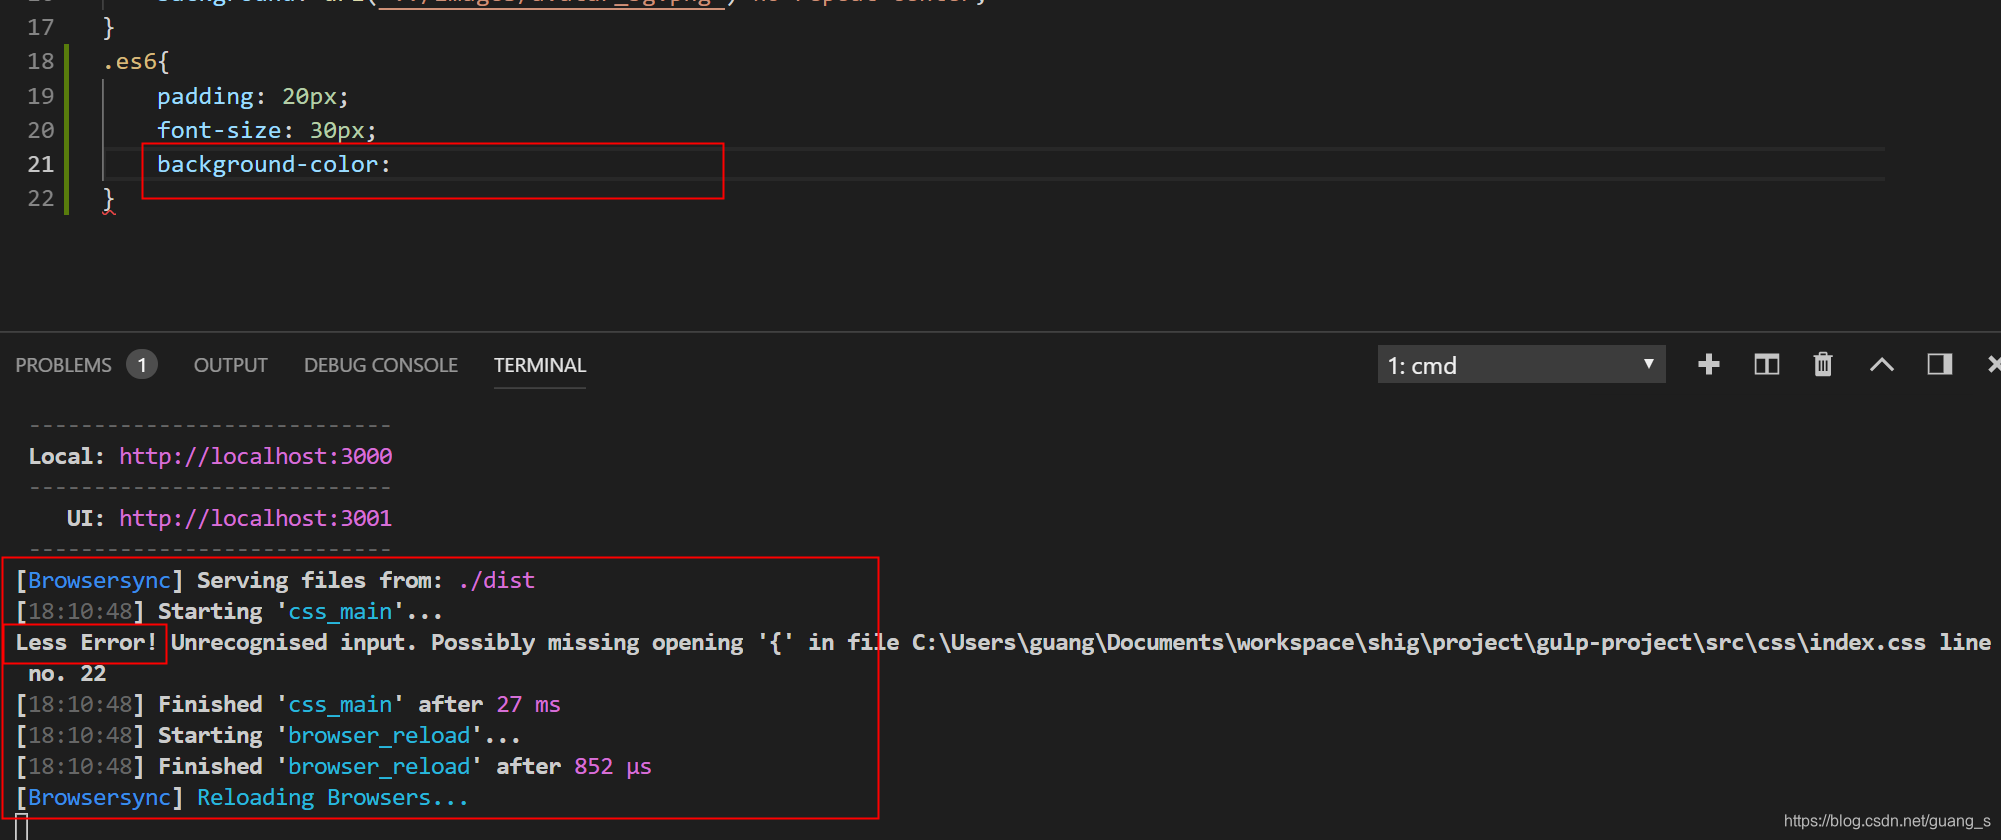Click line number 22 in gutter
Image resolution: width=2001 pixels, height=840 pixels.
(x=41, y=198)
